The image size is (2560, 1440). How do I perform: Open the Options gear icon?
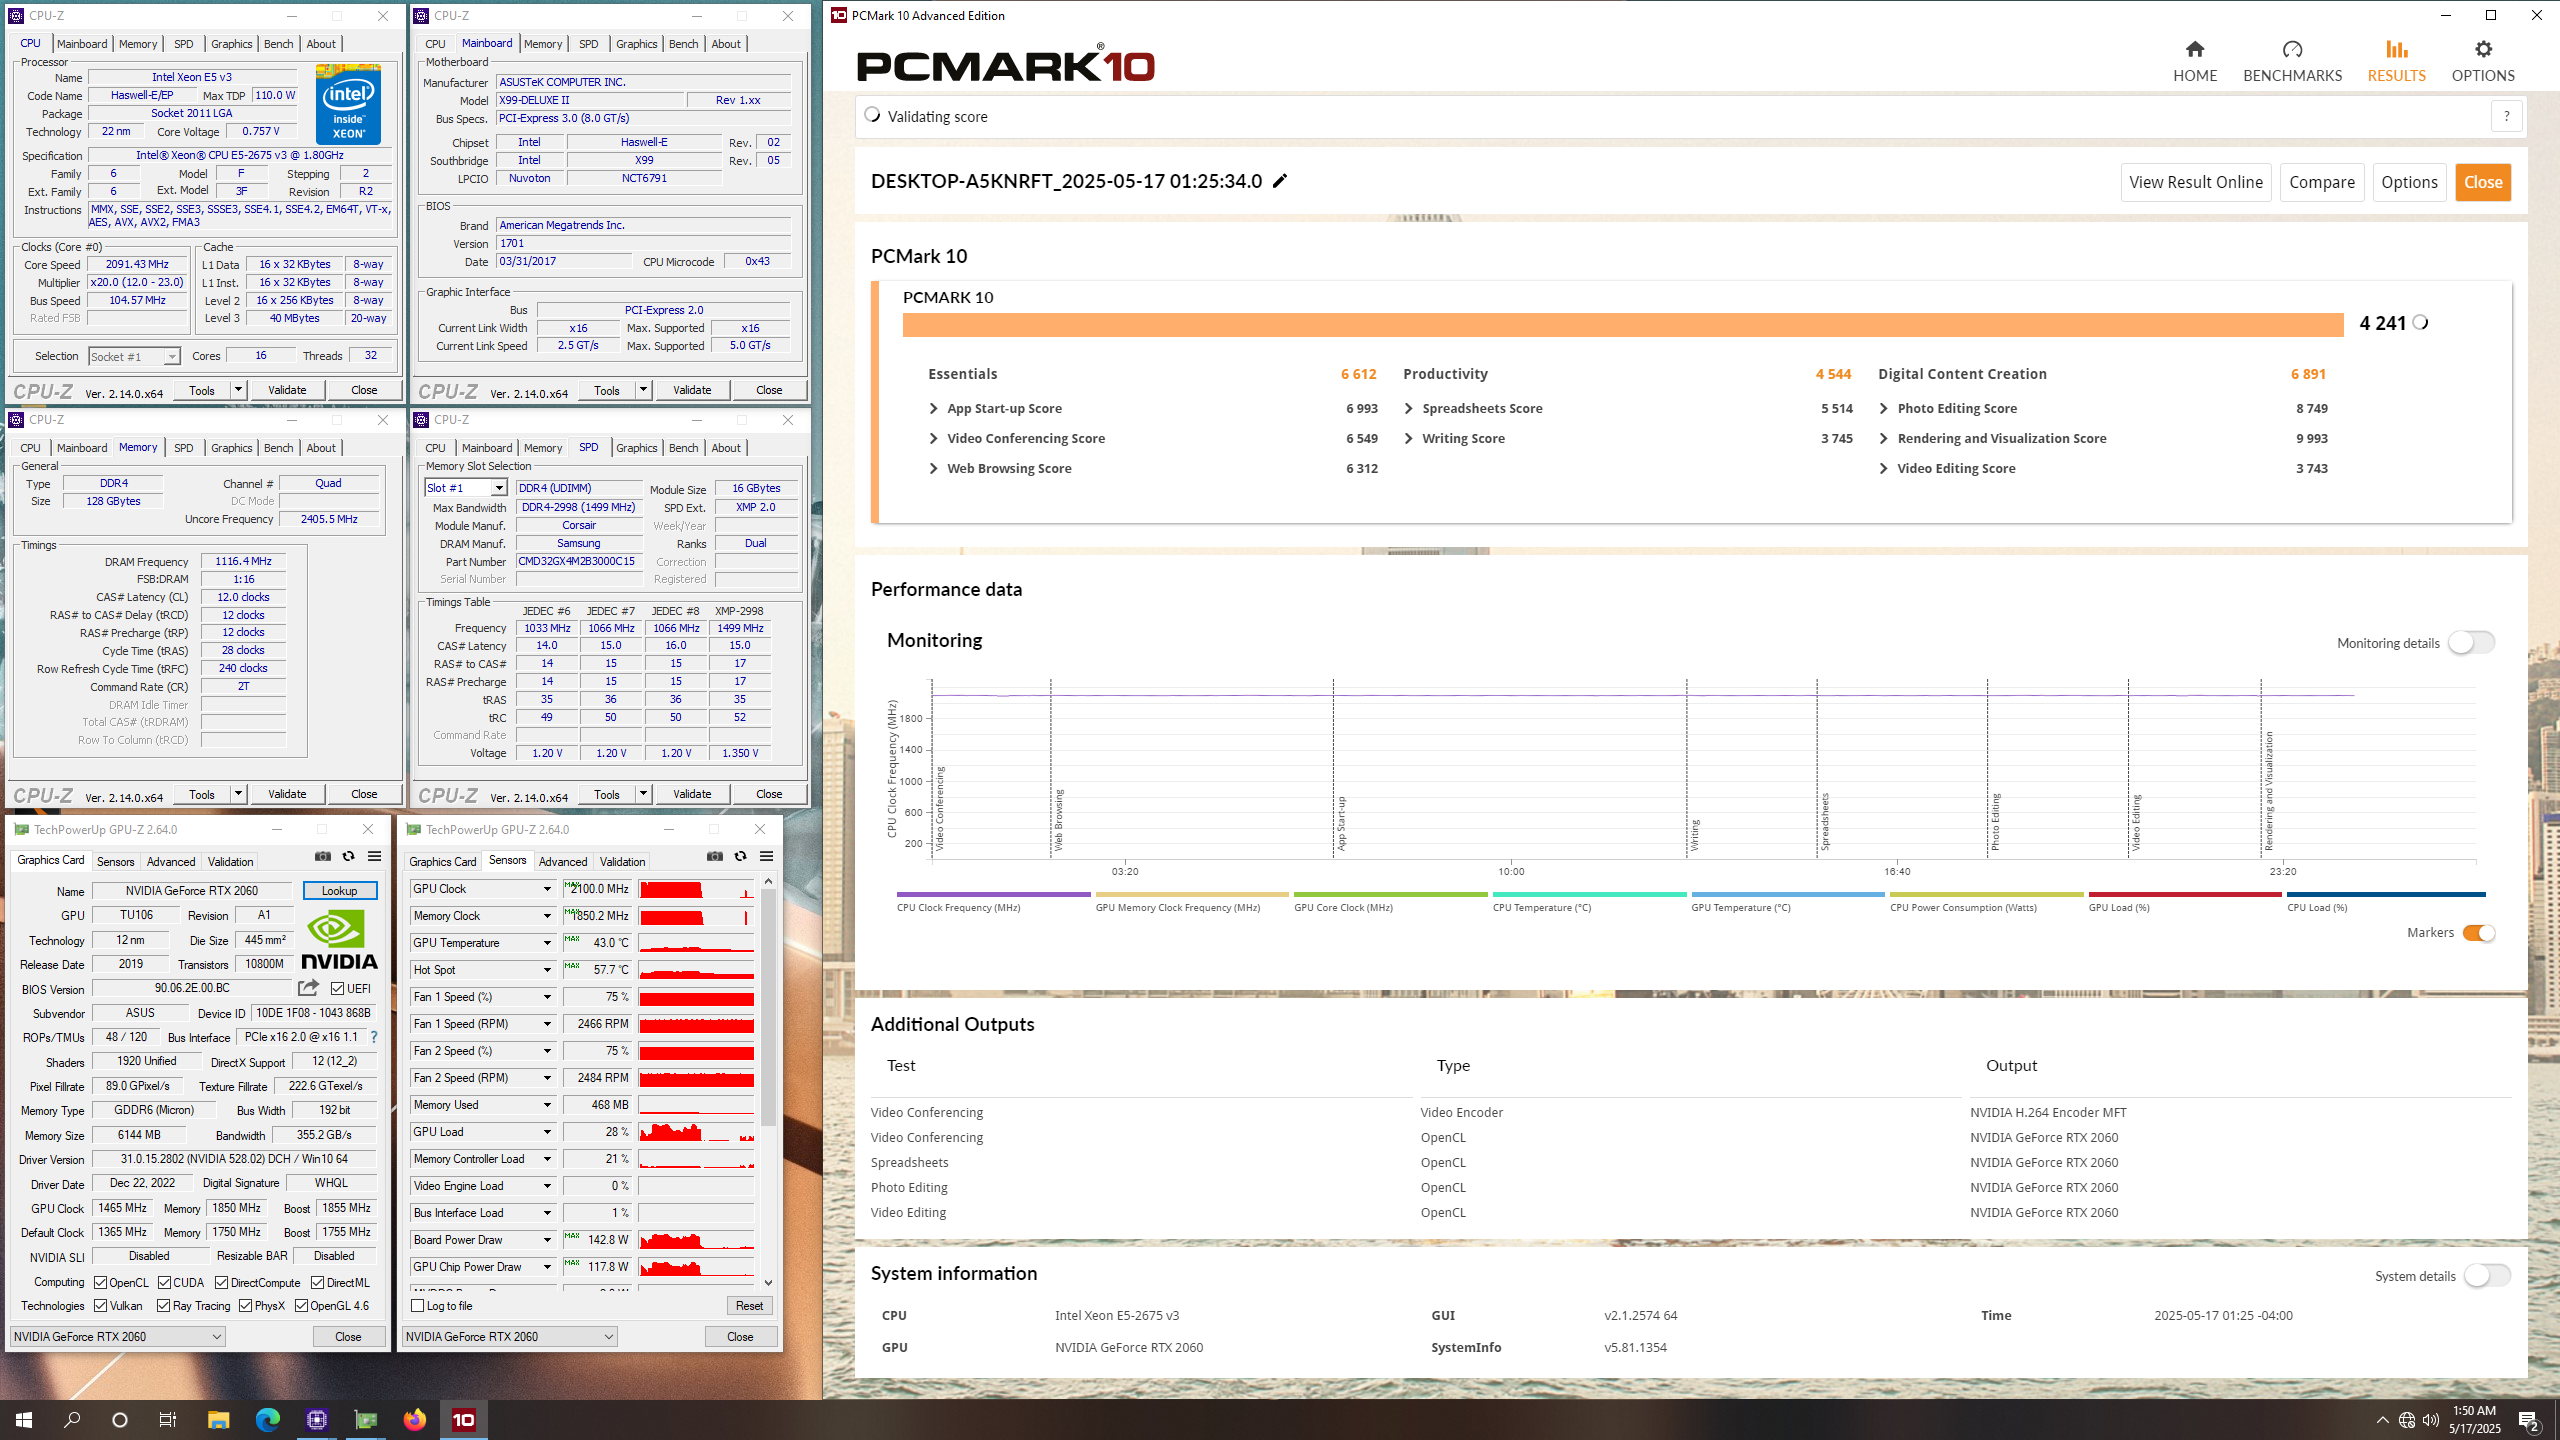pyautogui.click(x=2483, y=50)
